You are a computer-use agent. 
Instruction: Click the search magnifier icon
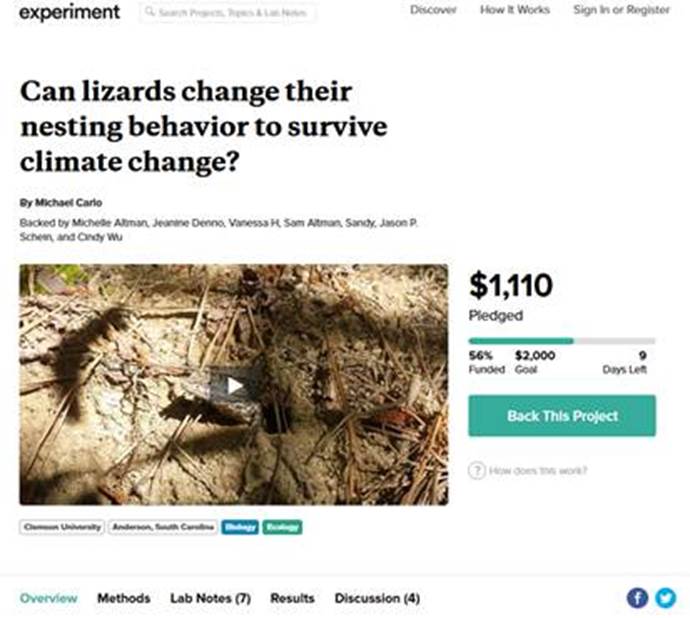pyautogui.click(x=150, y=13)
